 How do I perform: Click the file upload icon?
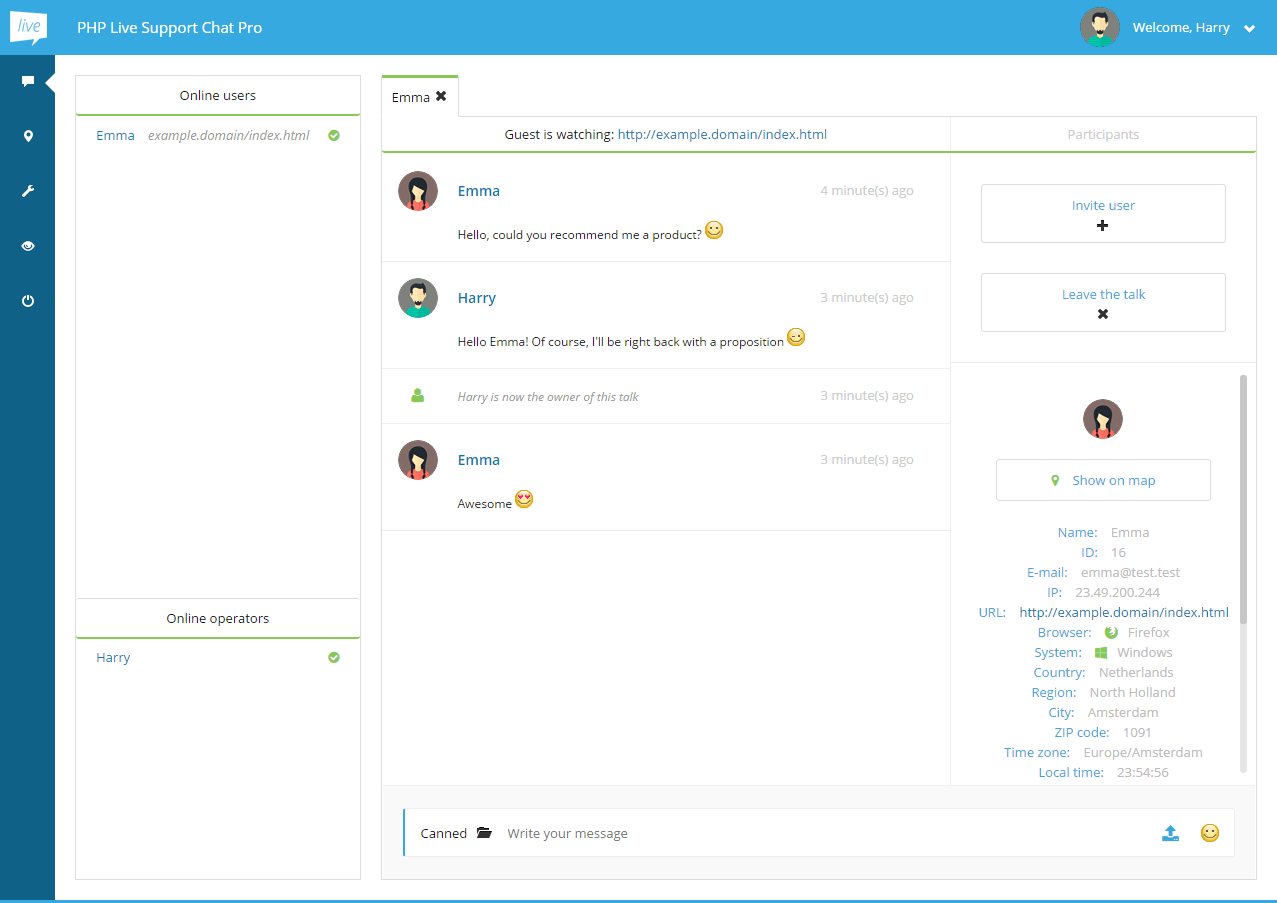tap(1171, 833)
